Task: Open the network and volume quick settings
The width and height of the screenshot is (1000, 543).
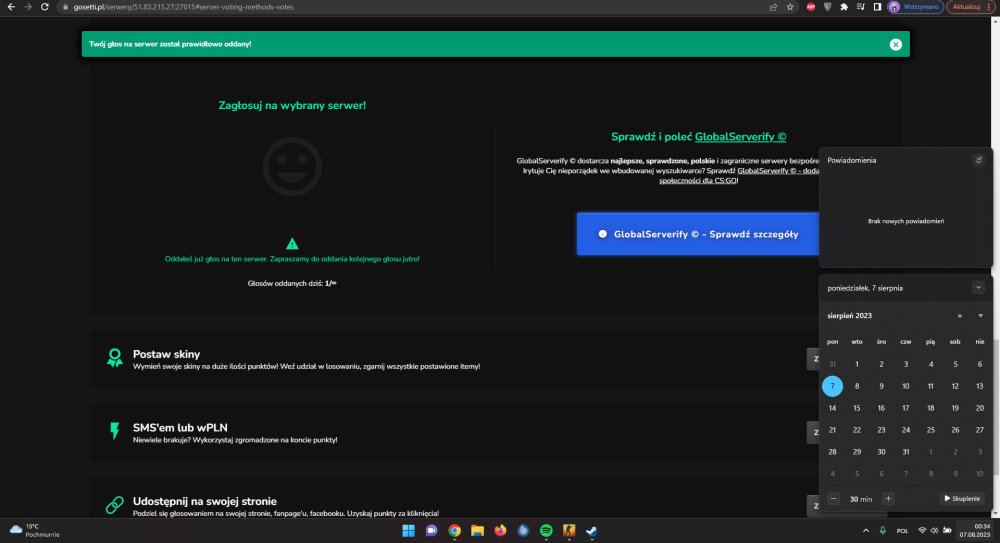Action: (x=934, y=530)
